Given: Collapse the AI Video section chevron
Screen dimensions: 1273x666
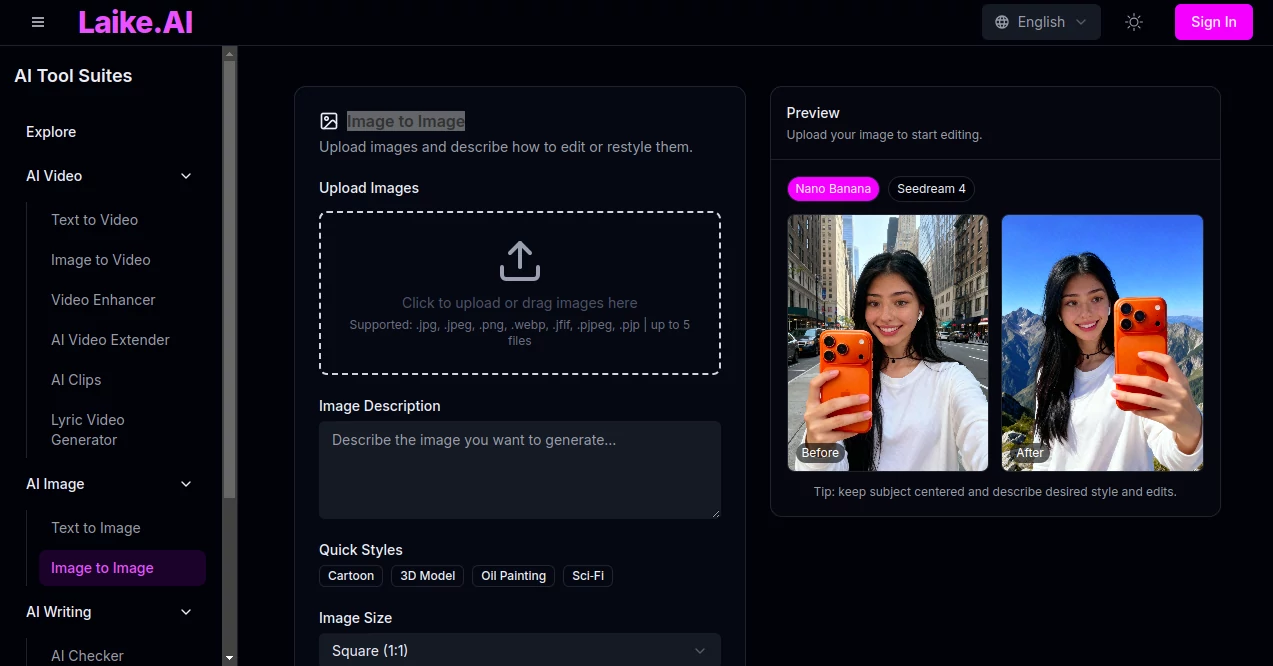Looking at the screenshot, I should coord(185,175).
